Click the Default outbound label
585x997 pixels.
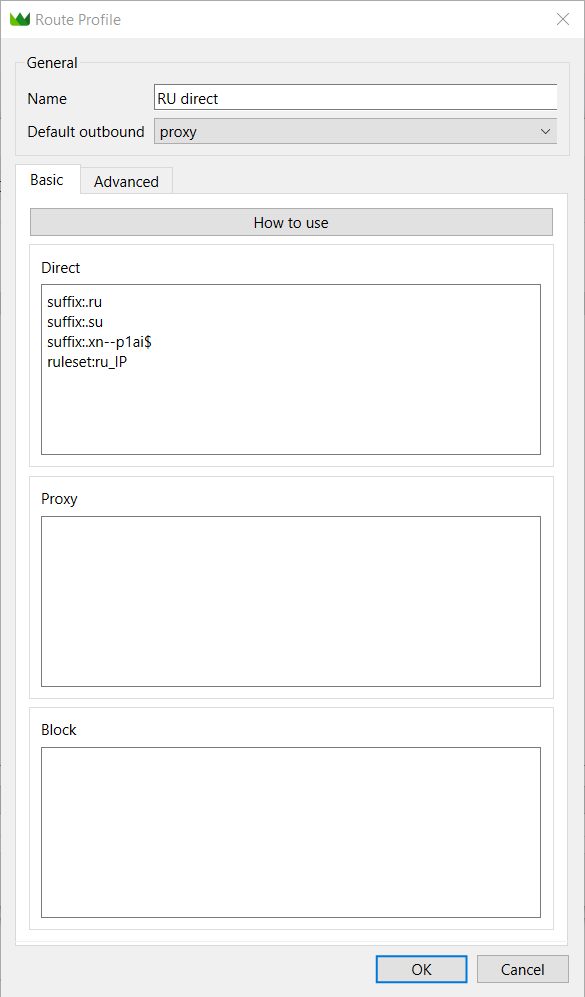point(86,132)
